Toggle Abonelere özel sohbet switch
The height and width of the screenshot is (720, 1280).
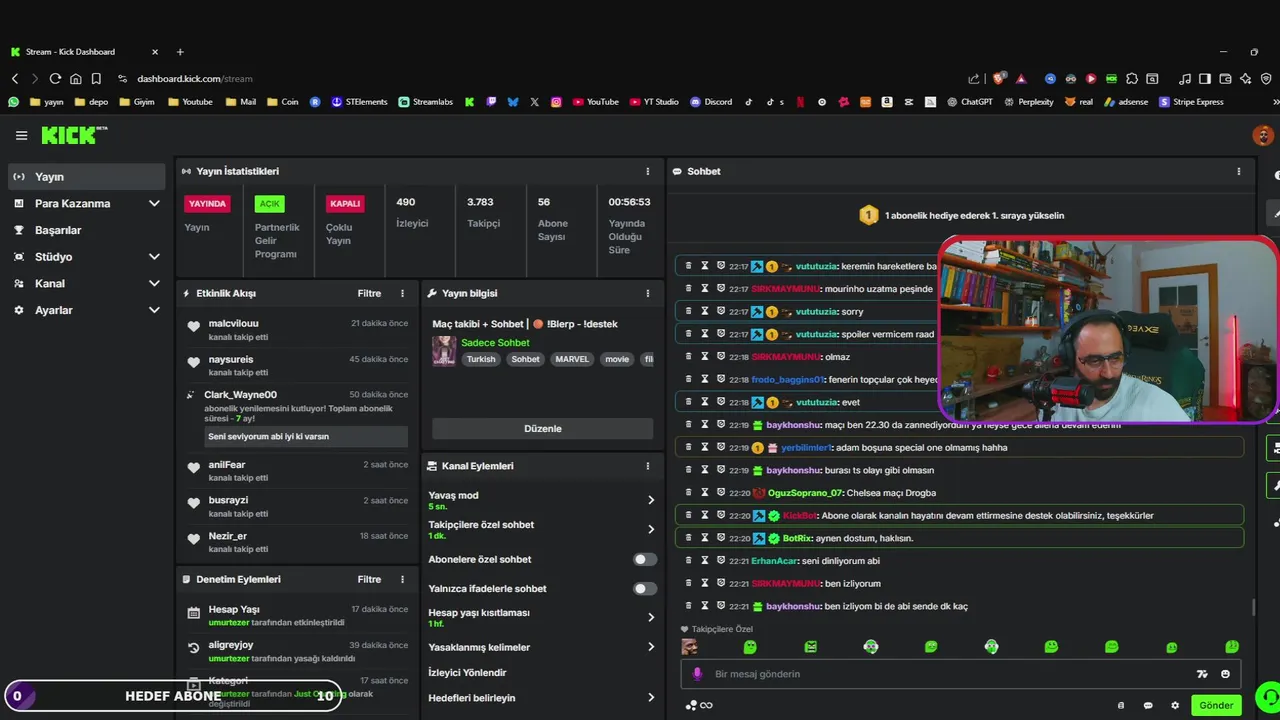coord(645,559)
